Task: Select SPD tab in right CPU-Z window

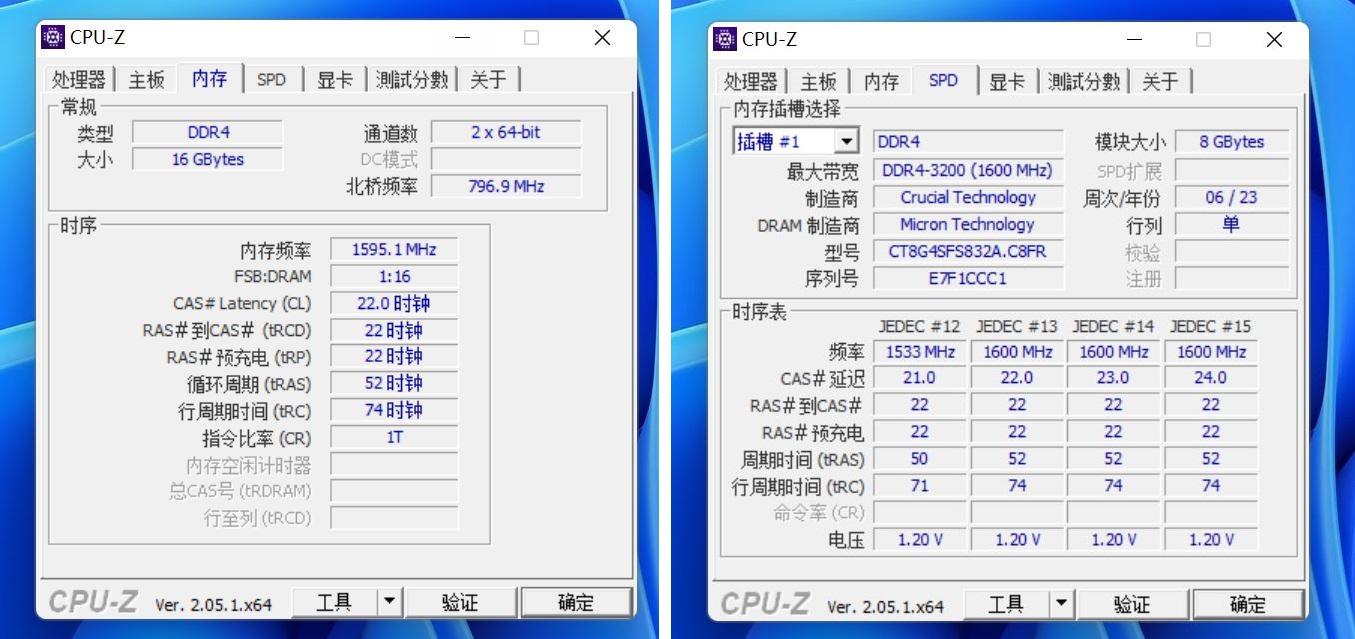Action: click(x=943, y=80)
